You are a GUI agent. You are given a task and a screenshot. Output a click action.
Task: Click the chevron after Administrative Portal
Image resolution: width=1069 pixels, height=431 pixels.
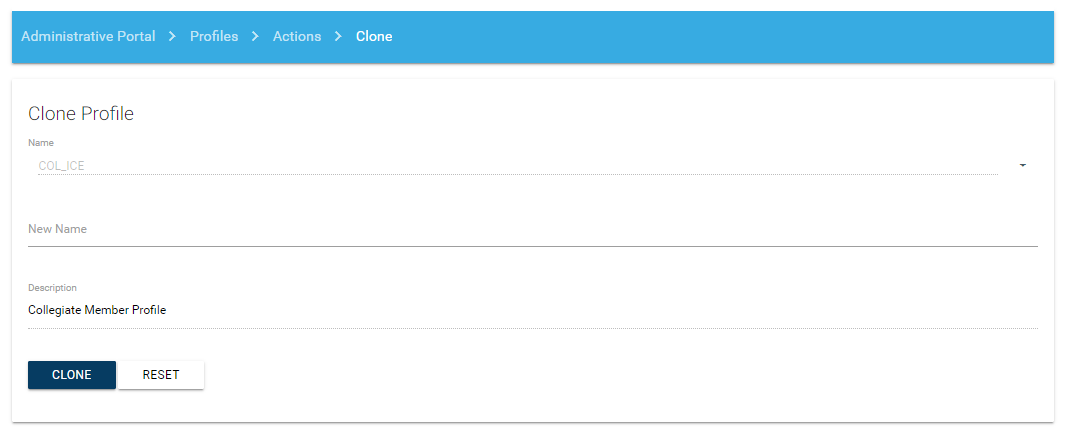pyautogui.click(x=172, y=37)
